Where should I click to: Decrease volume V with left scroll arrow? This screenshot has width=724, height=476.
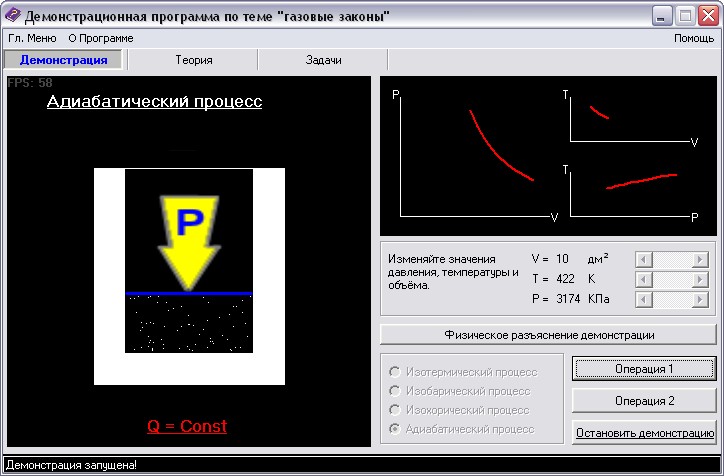tap(644, 259)
